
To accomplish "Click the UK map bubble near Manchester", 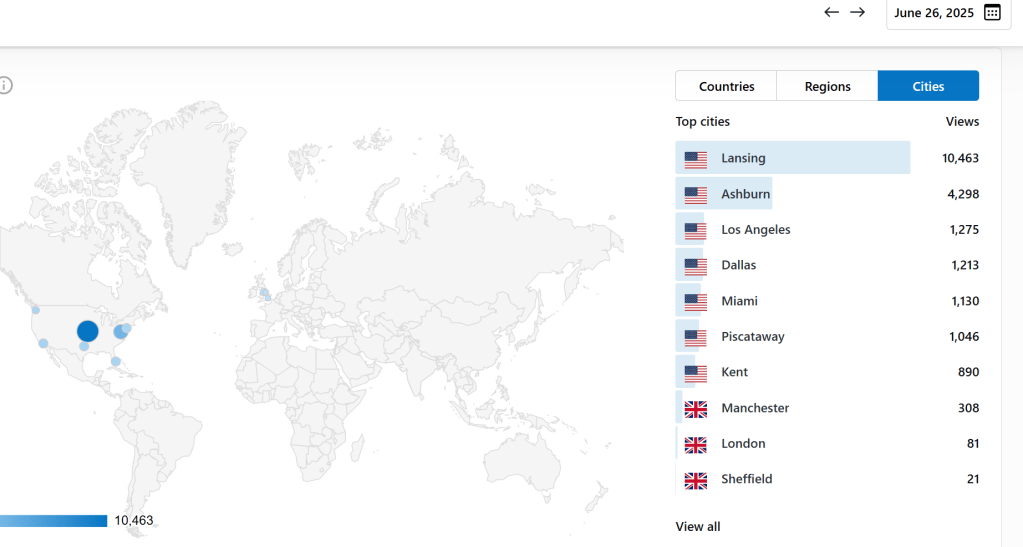I will tap(264, 293).
